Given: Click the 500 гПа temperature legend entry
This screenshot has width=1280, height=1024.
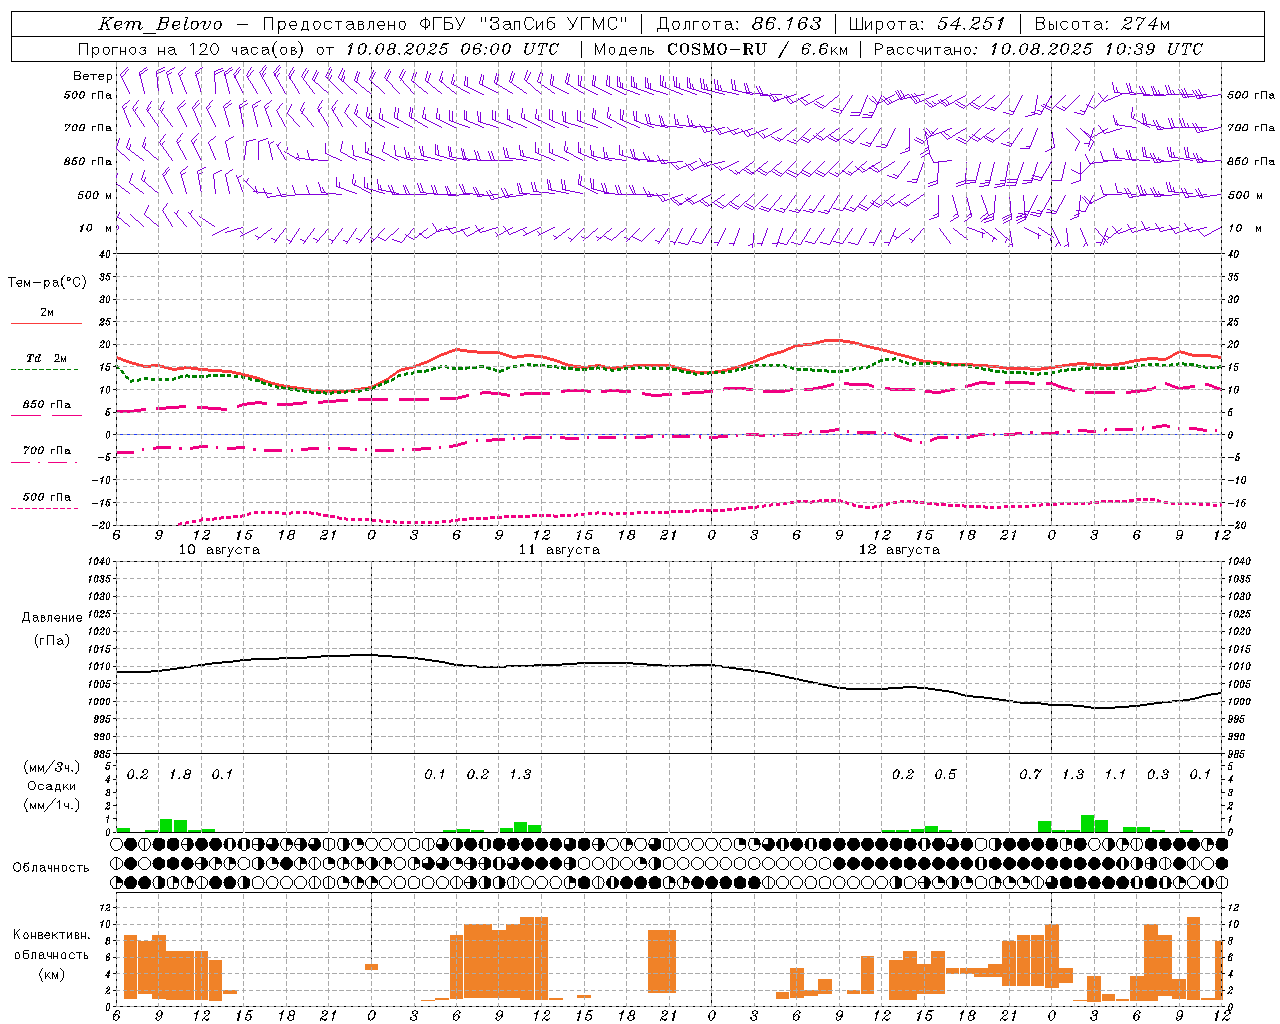Looking at the screenshot, I should (47, 497).
